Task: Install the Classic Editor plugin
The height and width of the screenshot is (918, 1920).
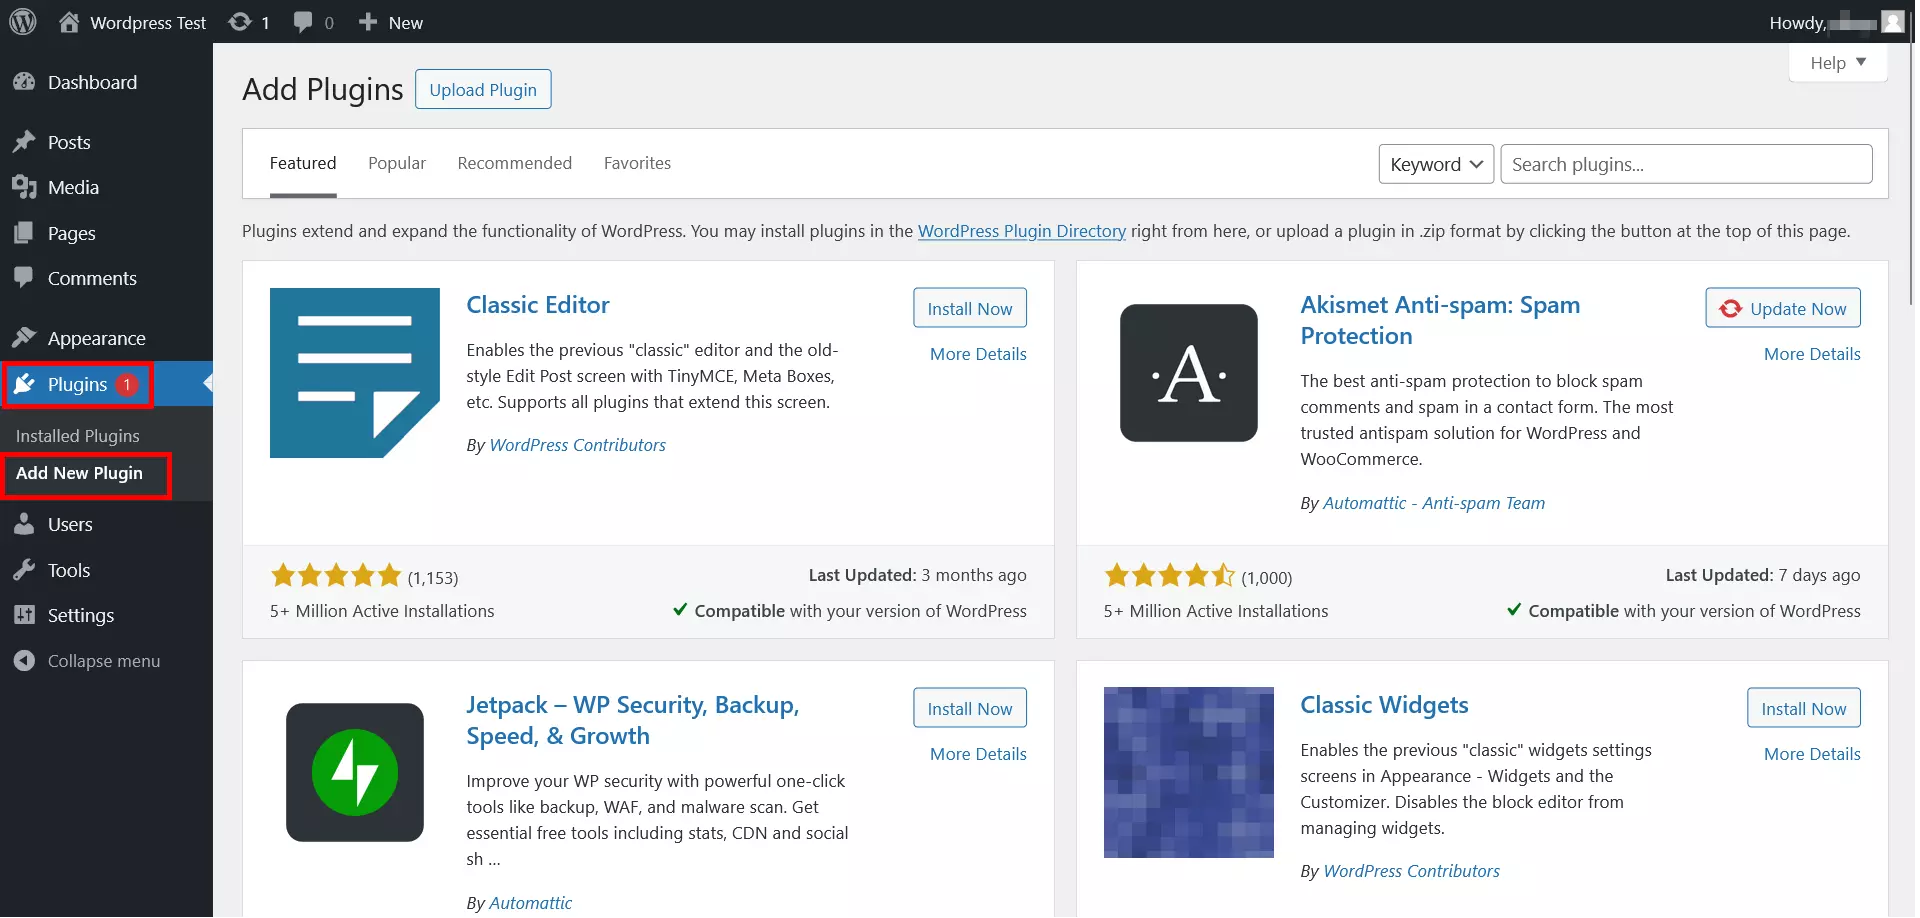Action: click(x=970, y=308)
